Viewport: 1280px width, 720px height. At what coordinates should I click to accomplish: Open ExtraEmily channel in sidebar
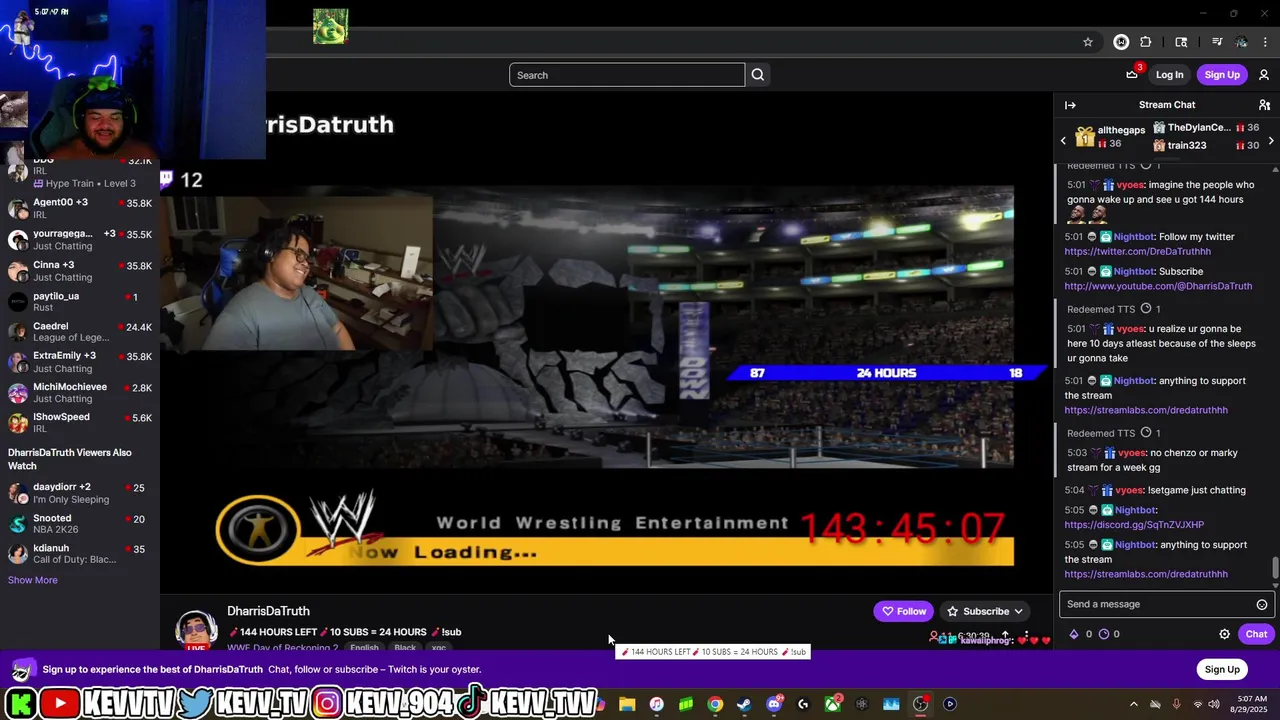80,362
